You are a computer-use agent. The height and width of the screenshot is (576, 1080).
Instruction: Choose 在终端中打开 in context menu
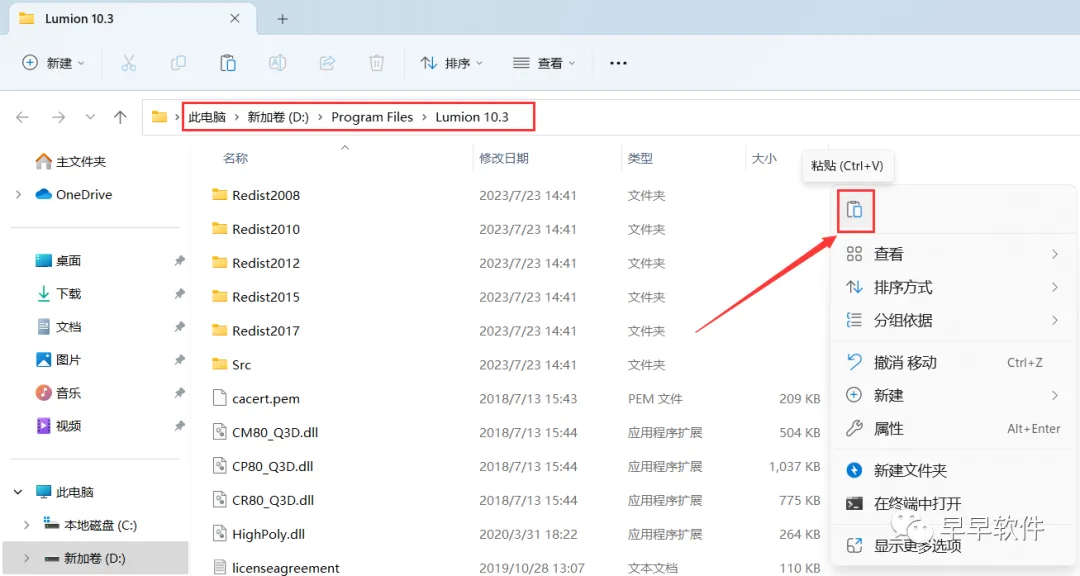(953, 504)
